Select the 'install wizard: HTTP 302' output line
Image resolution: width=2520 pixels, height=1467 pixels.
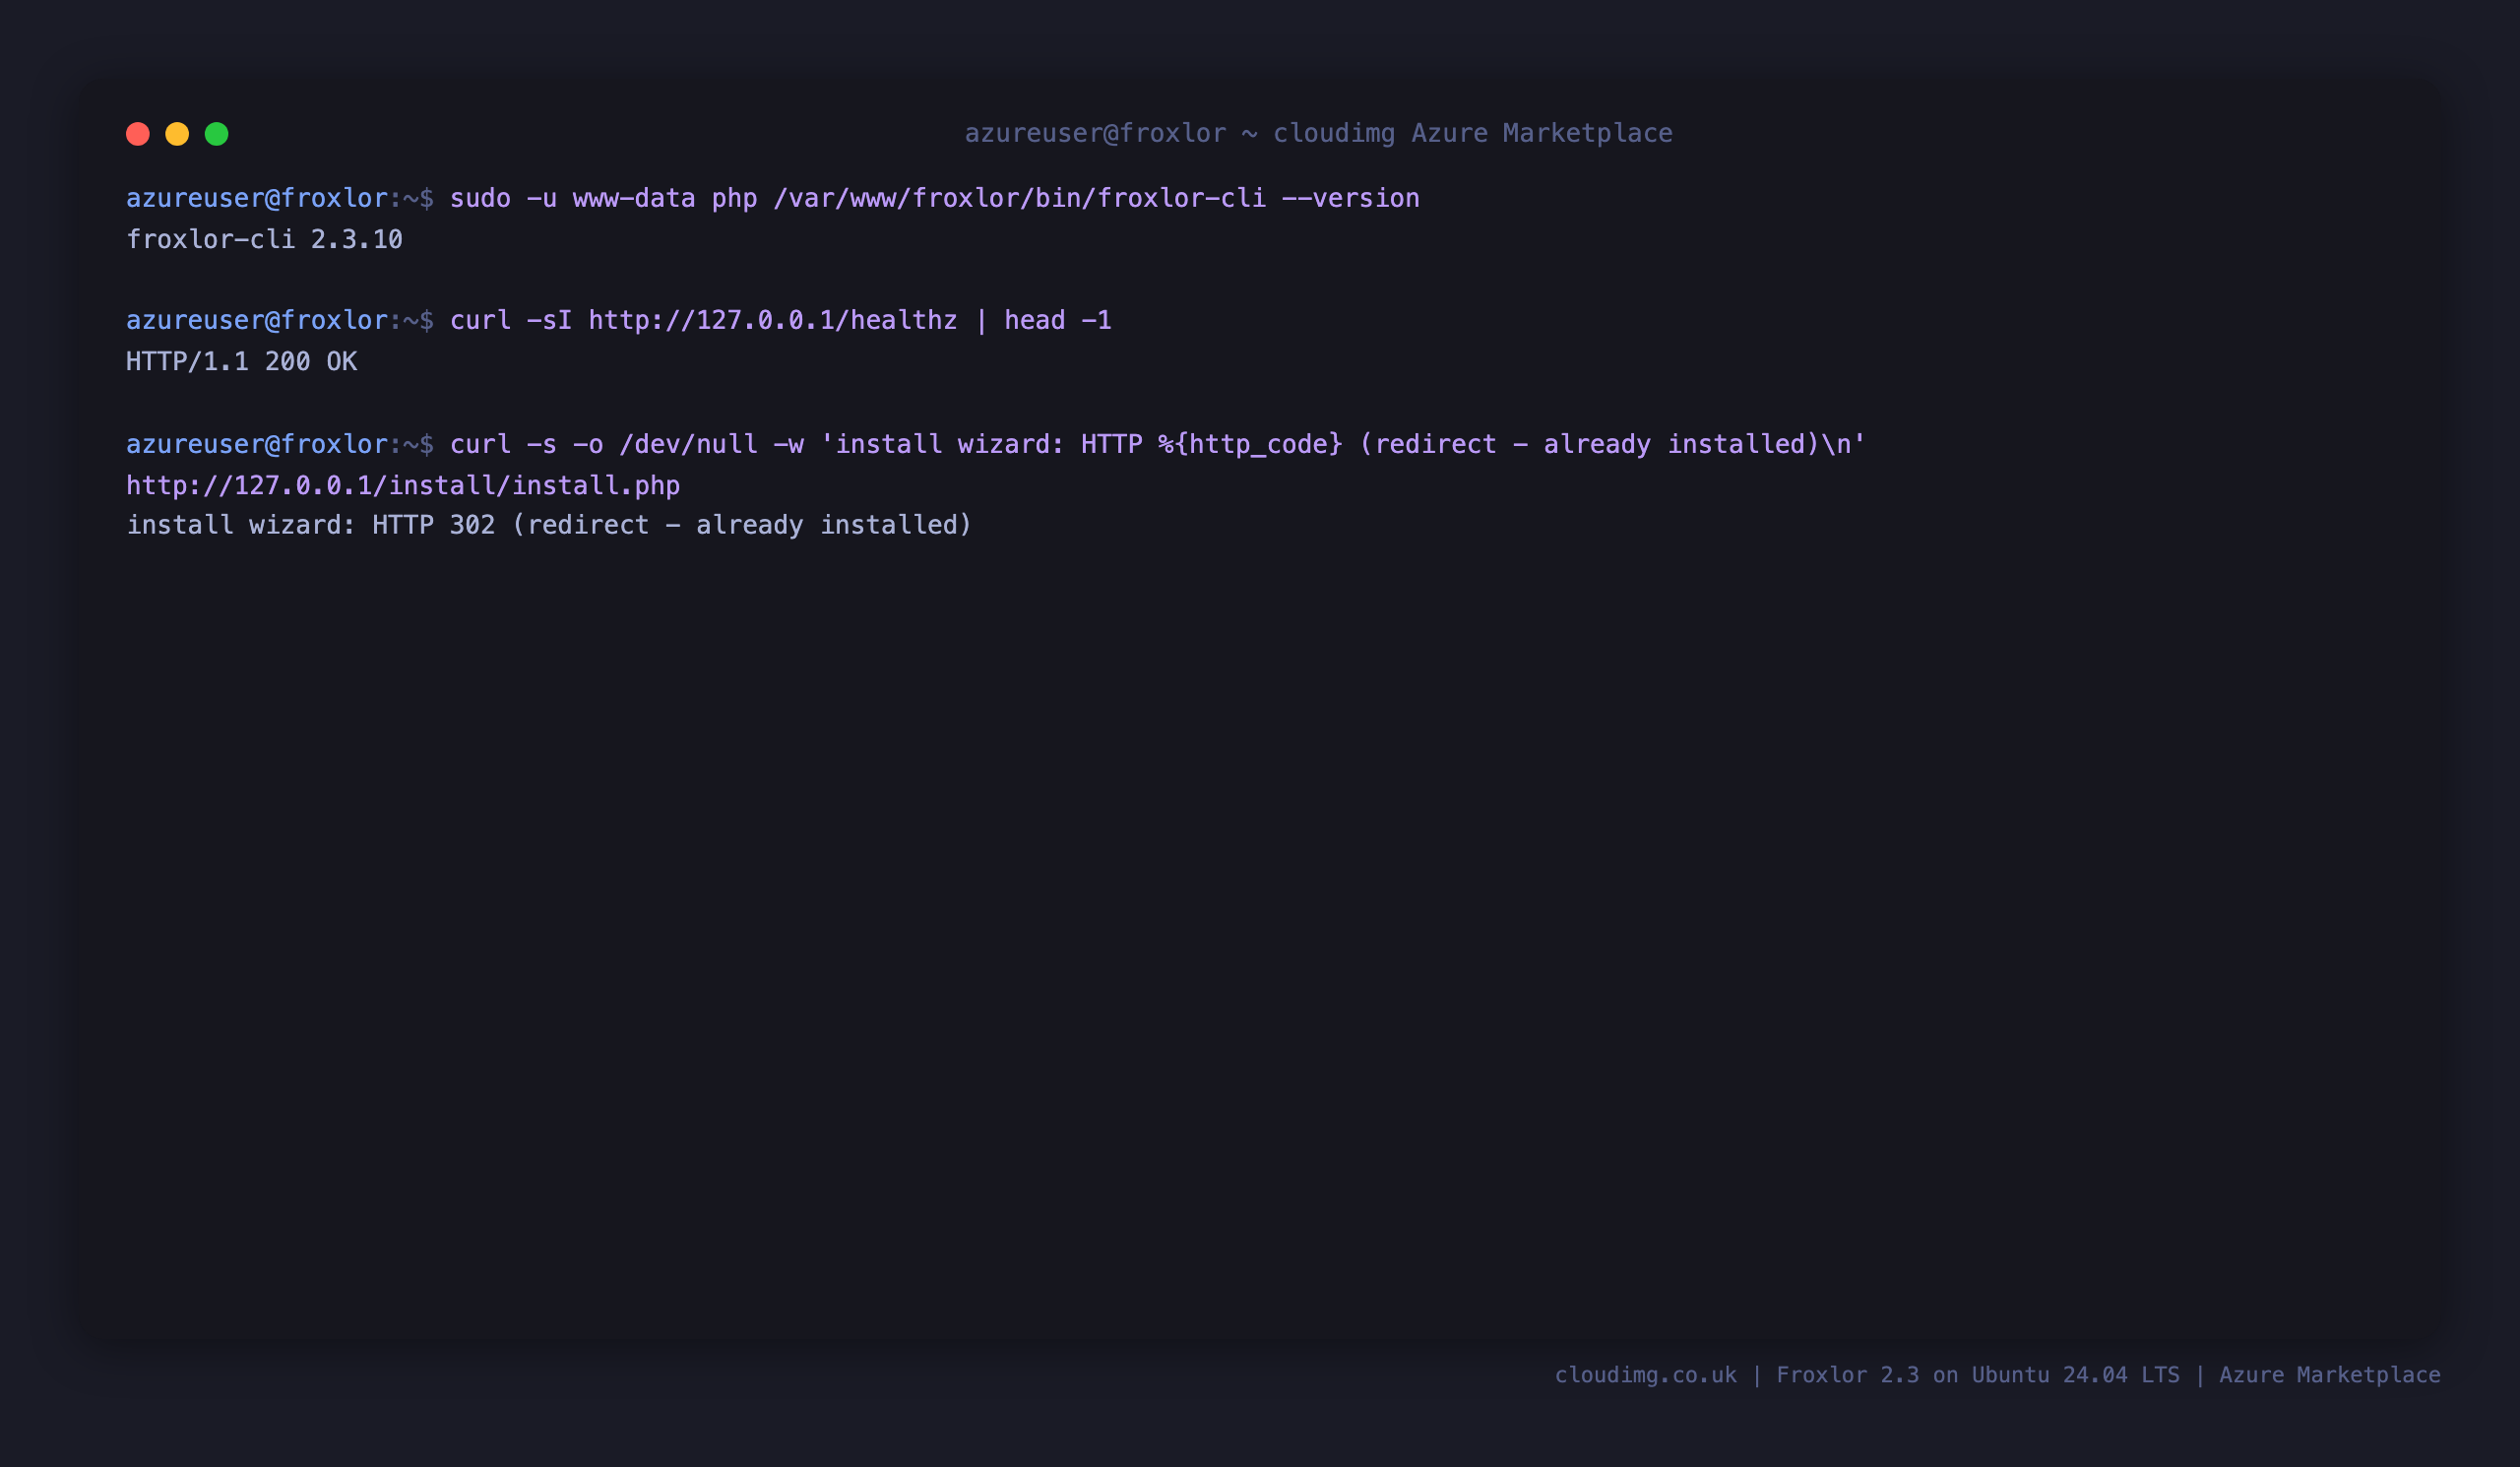[x=549, y=525]
